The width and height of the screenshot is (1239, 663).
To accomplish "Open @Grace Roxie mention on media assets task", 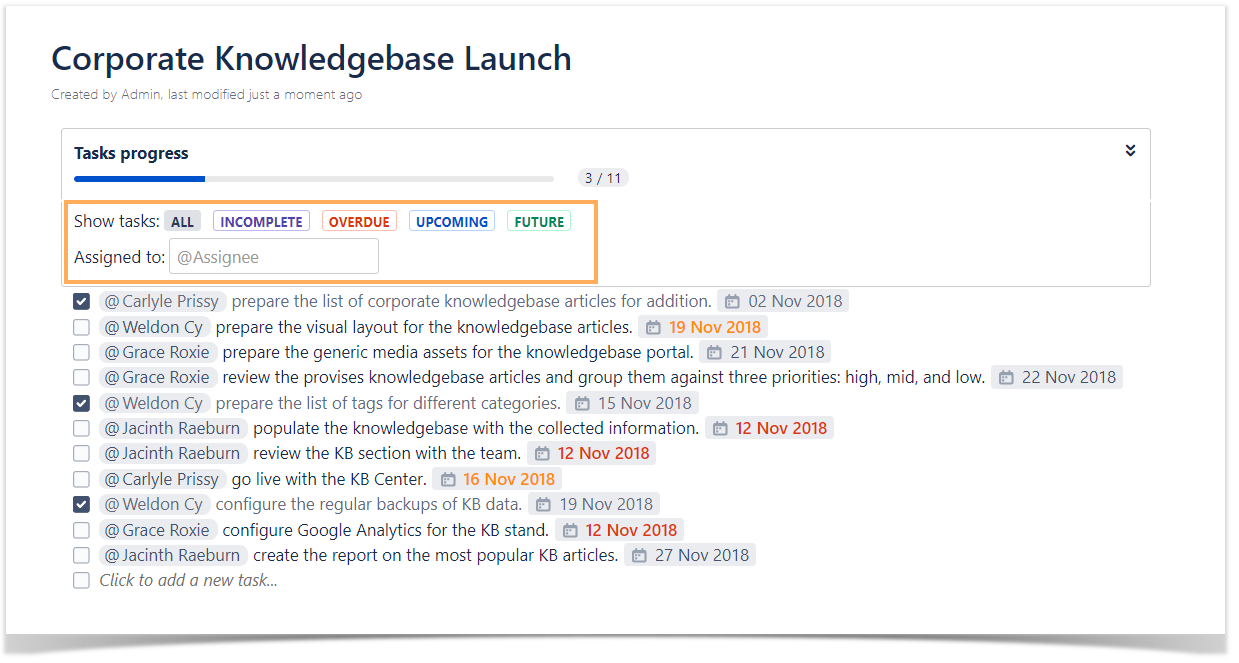I will click(158, 352).
